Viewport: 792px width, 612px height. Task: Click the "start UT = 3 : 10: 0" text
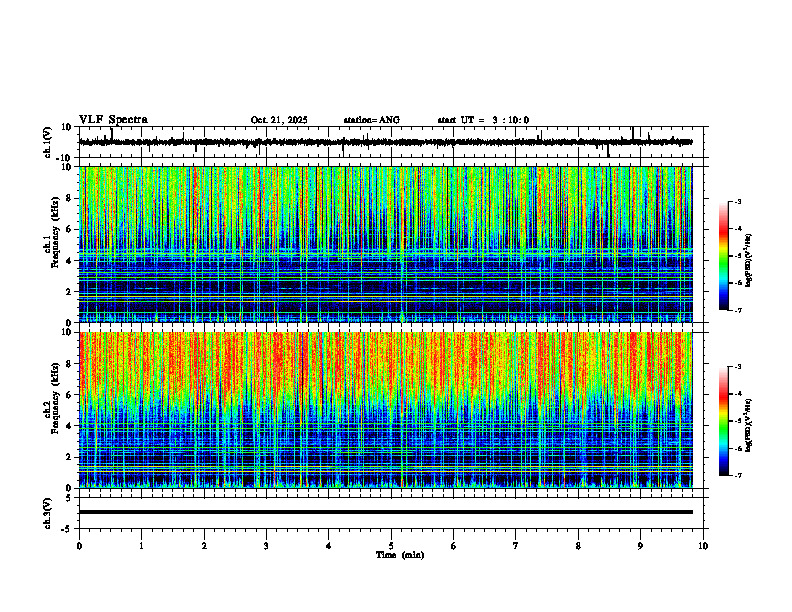click(x=483, y=120)
